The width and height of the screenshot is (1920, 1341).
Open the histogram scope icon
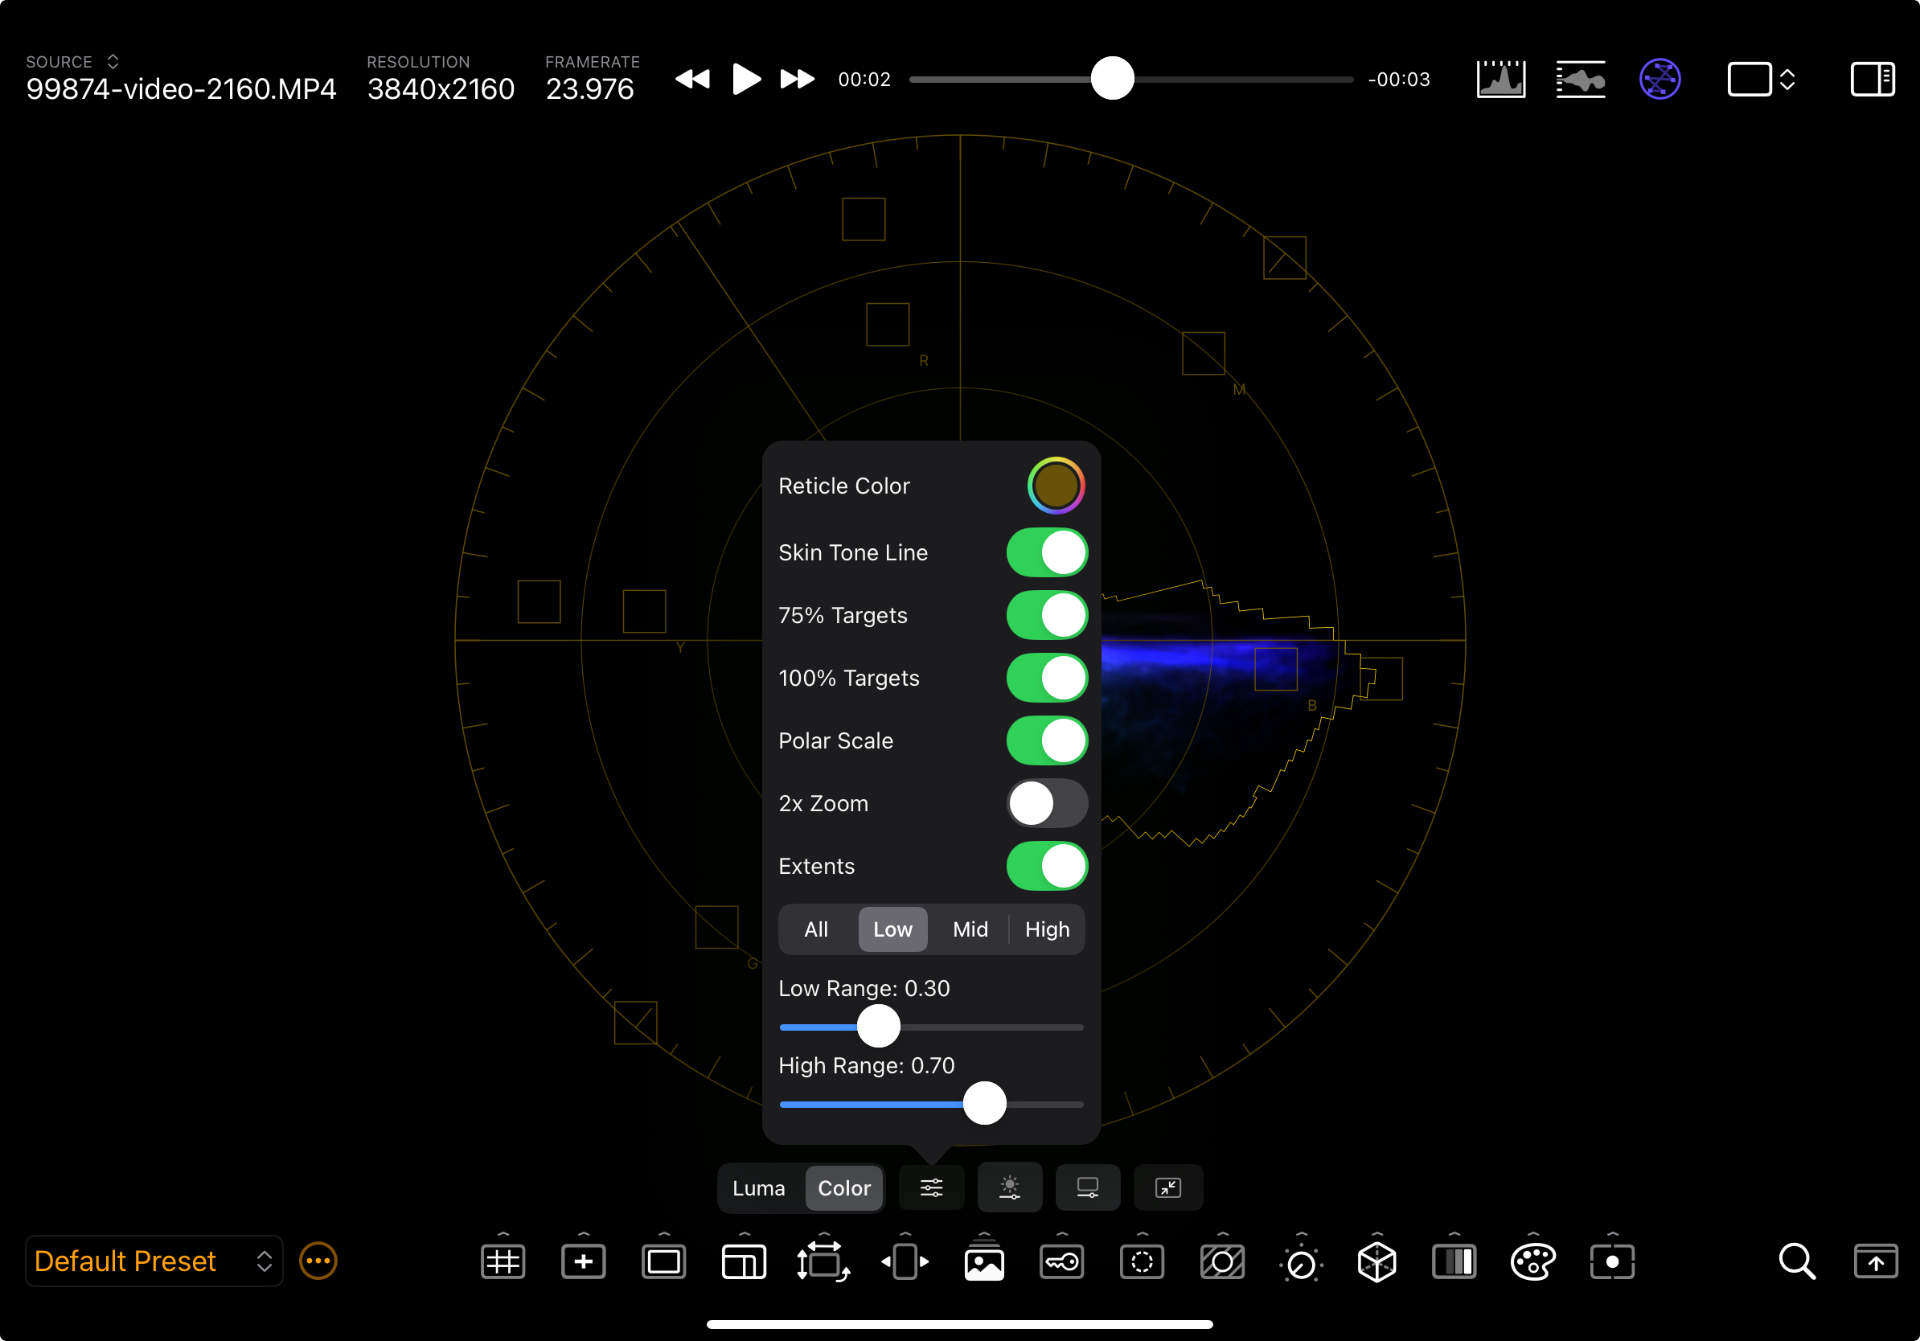point(1500,79)
